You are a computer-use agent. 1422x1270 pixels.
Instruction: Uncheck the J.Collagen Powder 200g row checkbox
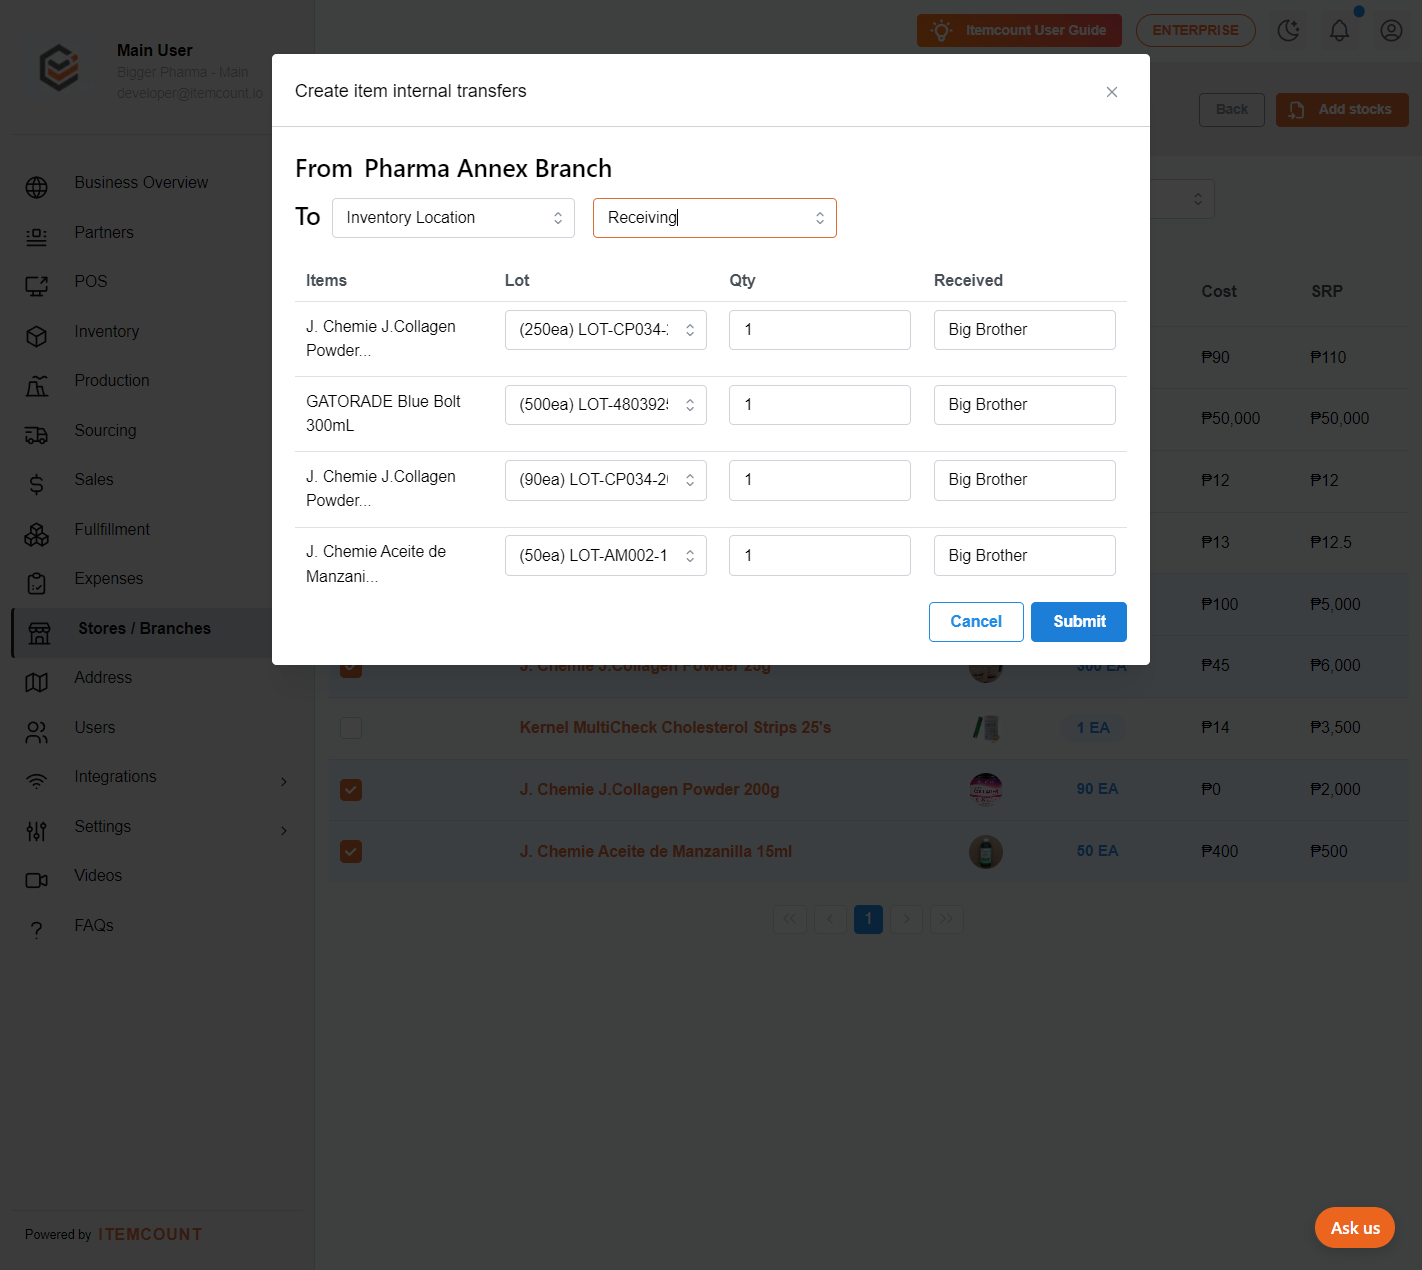[x=351, y=790]
